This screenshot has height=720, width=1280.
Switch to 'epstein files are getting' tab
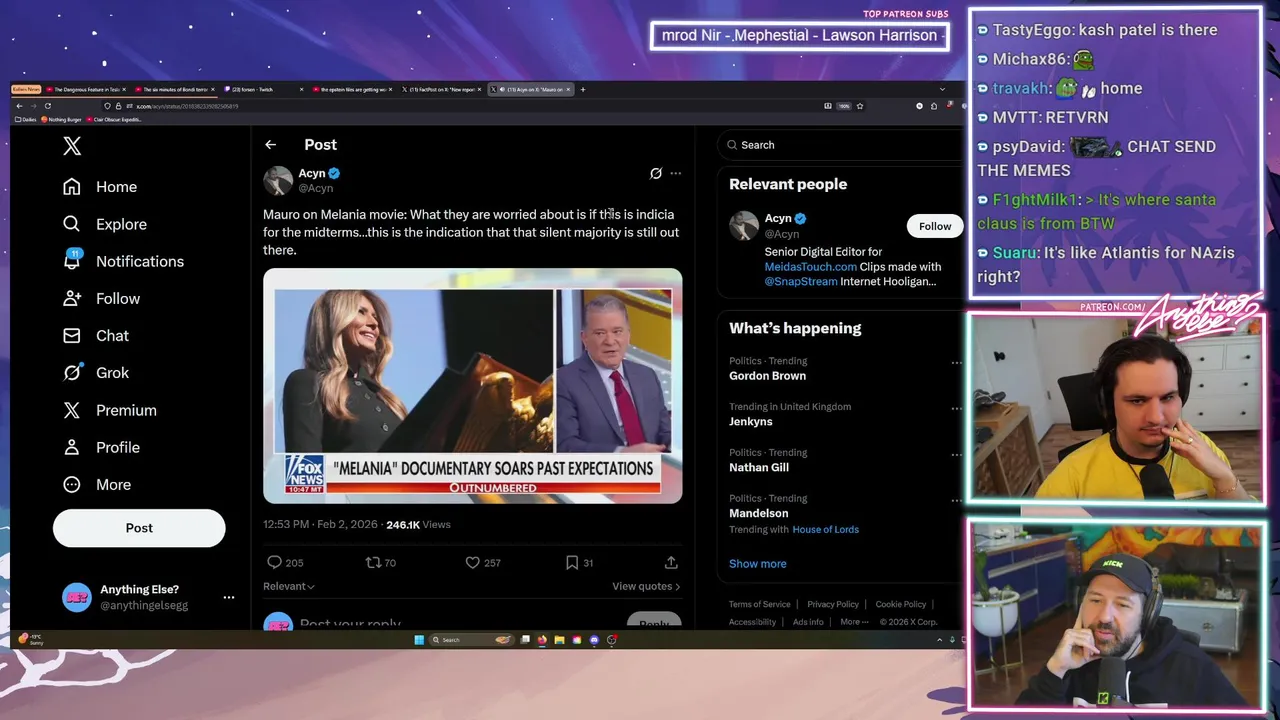coord(352,89)
